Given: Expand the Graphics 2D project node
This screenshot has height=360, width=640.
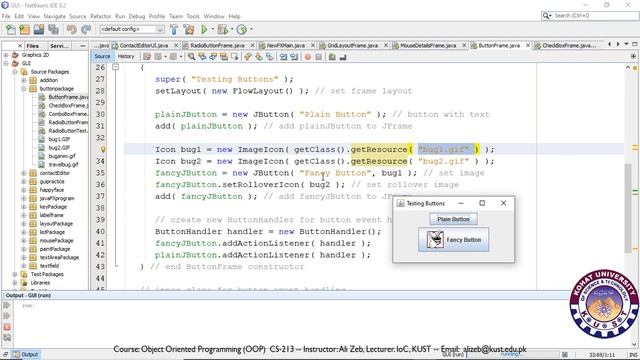Looking at the screenshot, I should 6,55.
